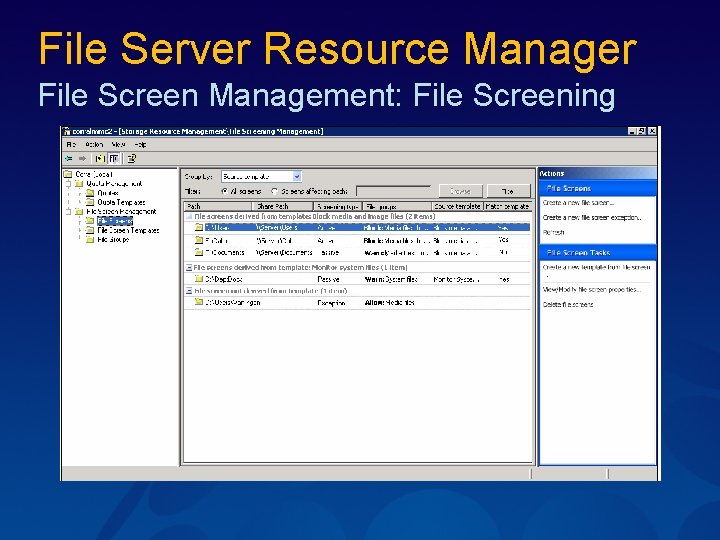The image size is (720, 540).
Task: Click the Help toolbar icon
Action: (x=132, y=158)
